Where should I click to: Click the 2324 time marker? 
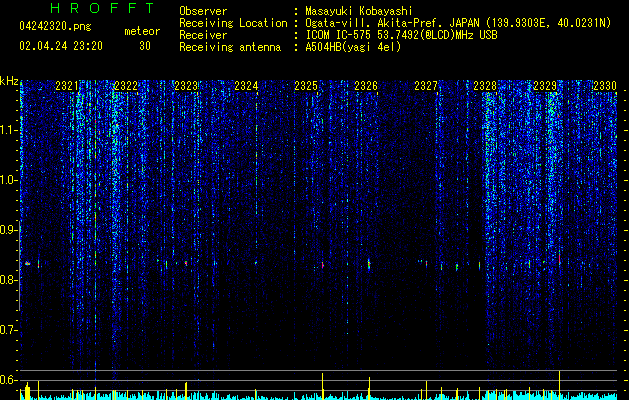tap(246, 86)
